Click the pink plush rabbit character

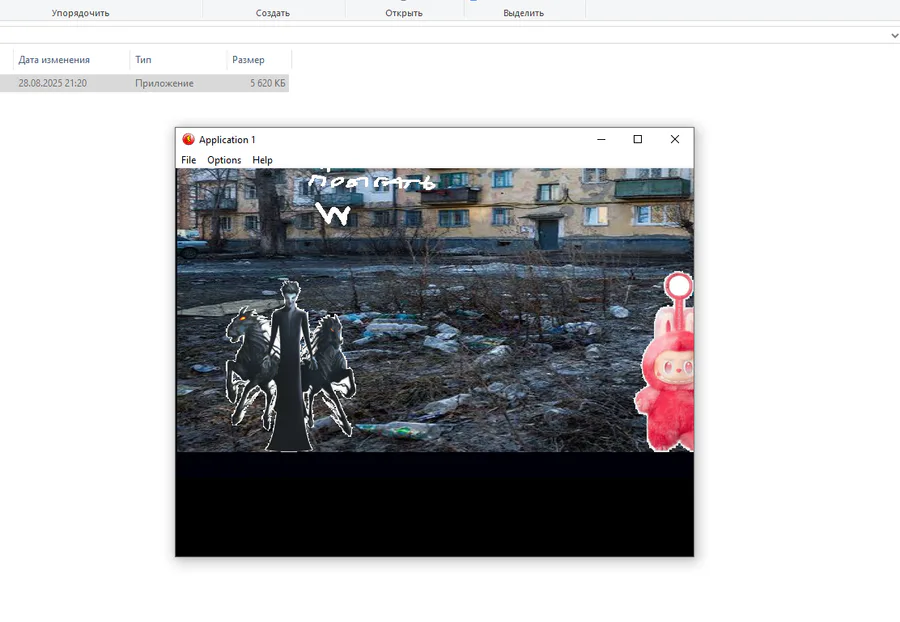[664, 361]
